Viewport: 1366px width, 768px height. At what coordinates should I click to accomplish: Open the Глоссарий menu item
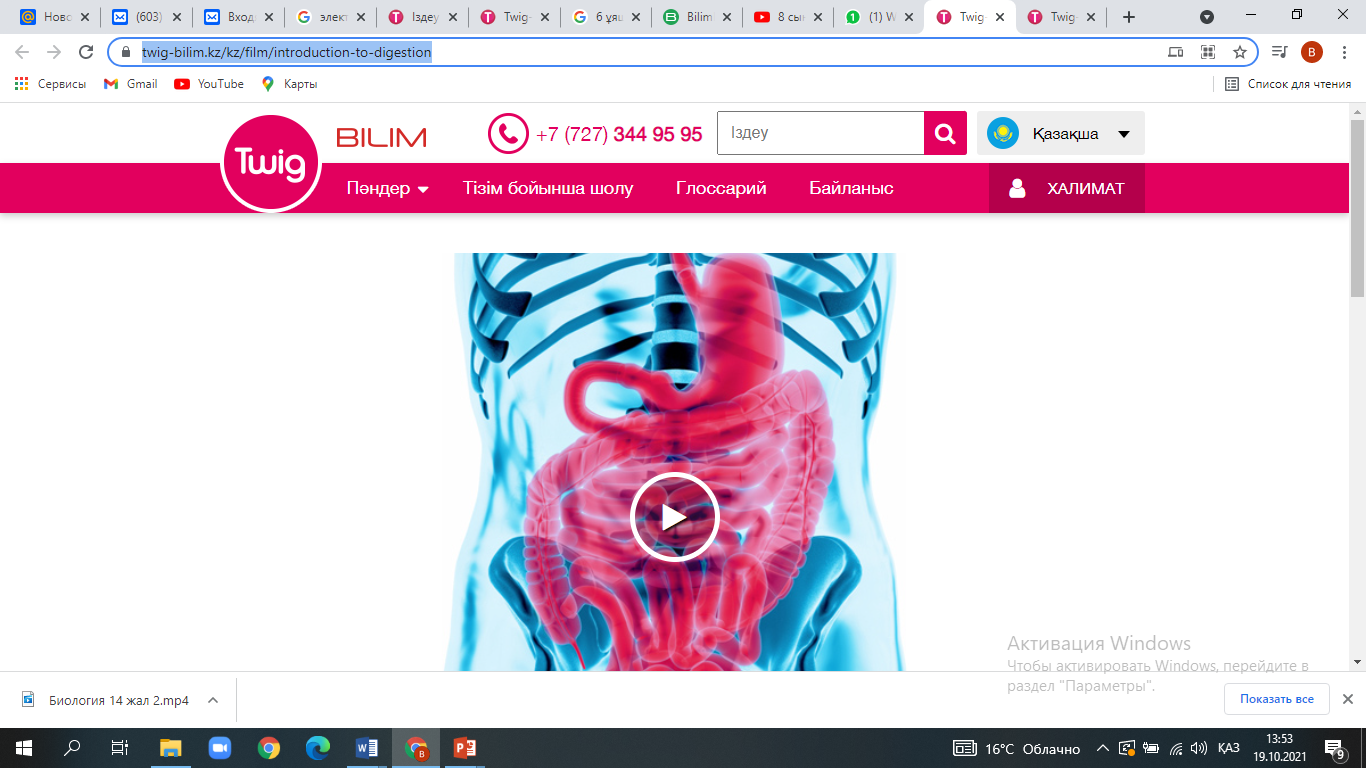[x=721, y=188]
